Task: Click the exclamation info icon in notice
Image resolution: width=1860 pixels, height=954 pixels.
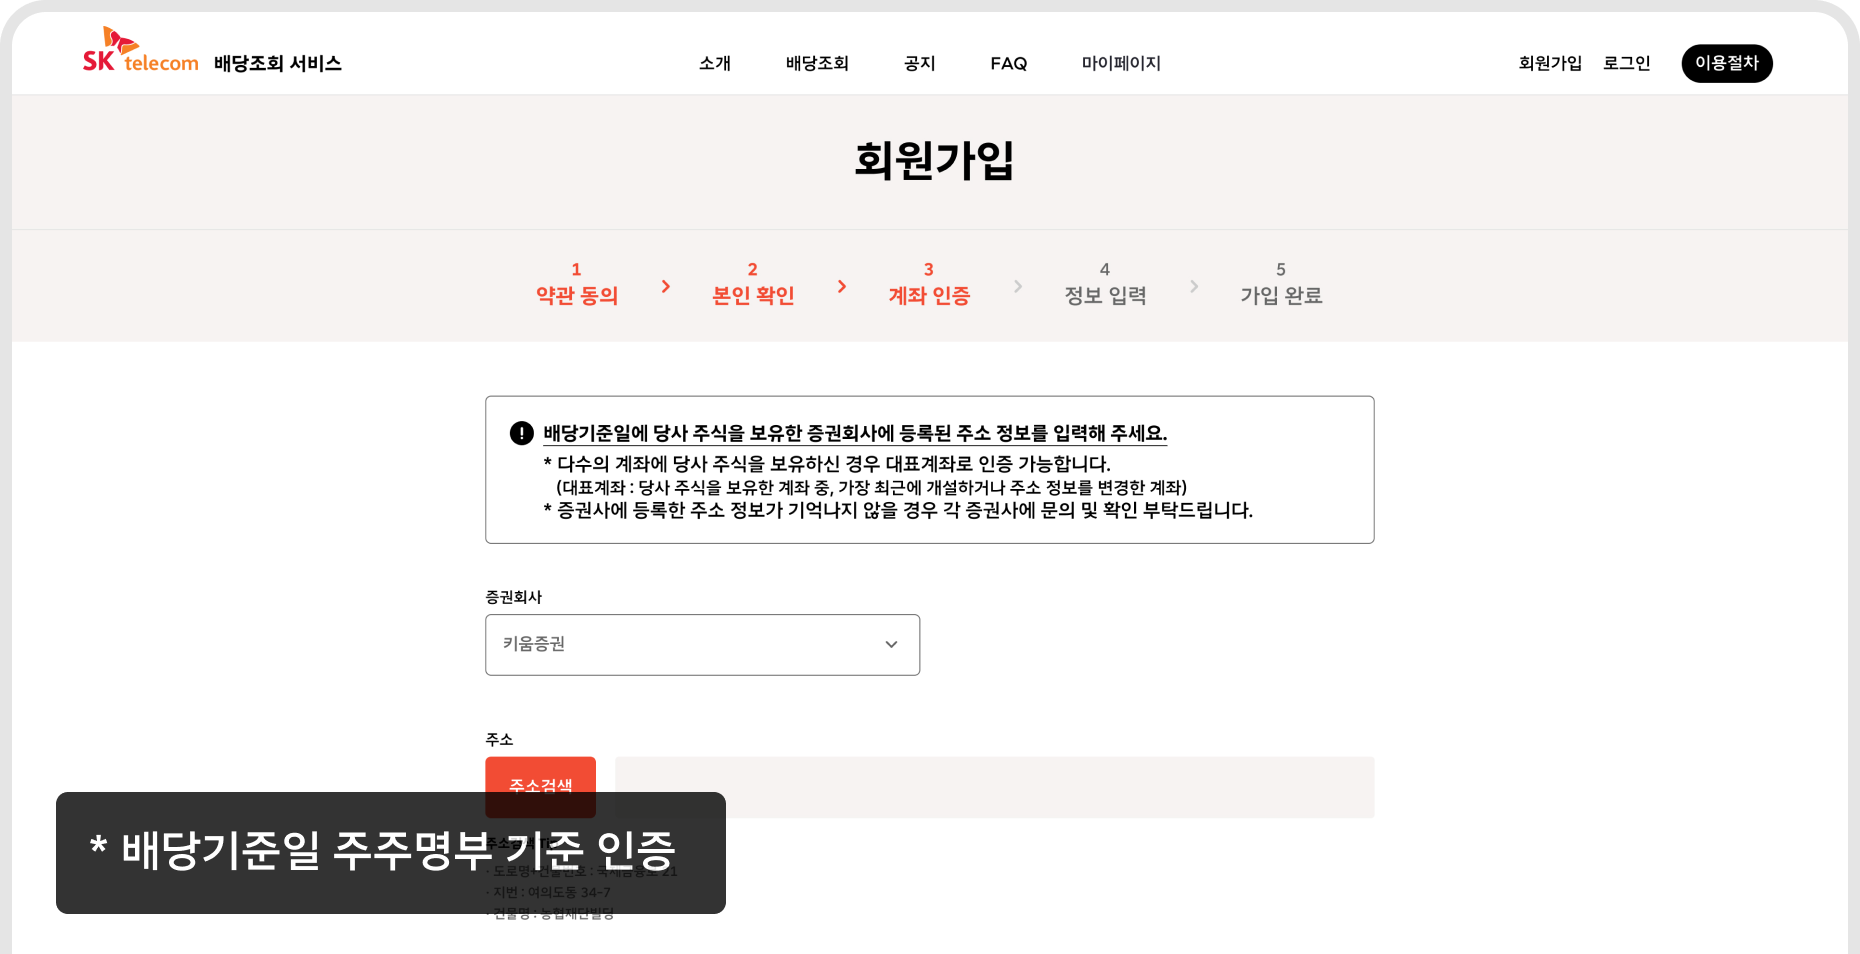Action: (522, 433)
